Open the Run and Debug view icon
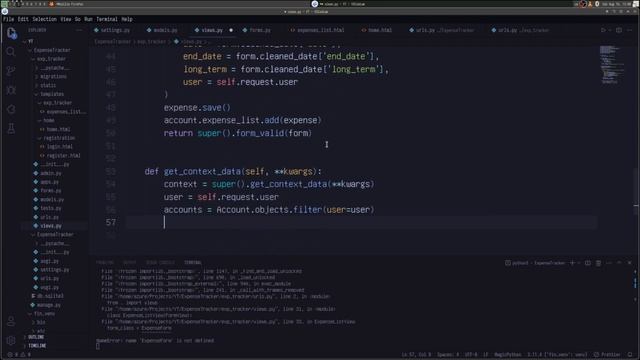This screenshot has width=640, height=360. pos(11,90)
